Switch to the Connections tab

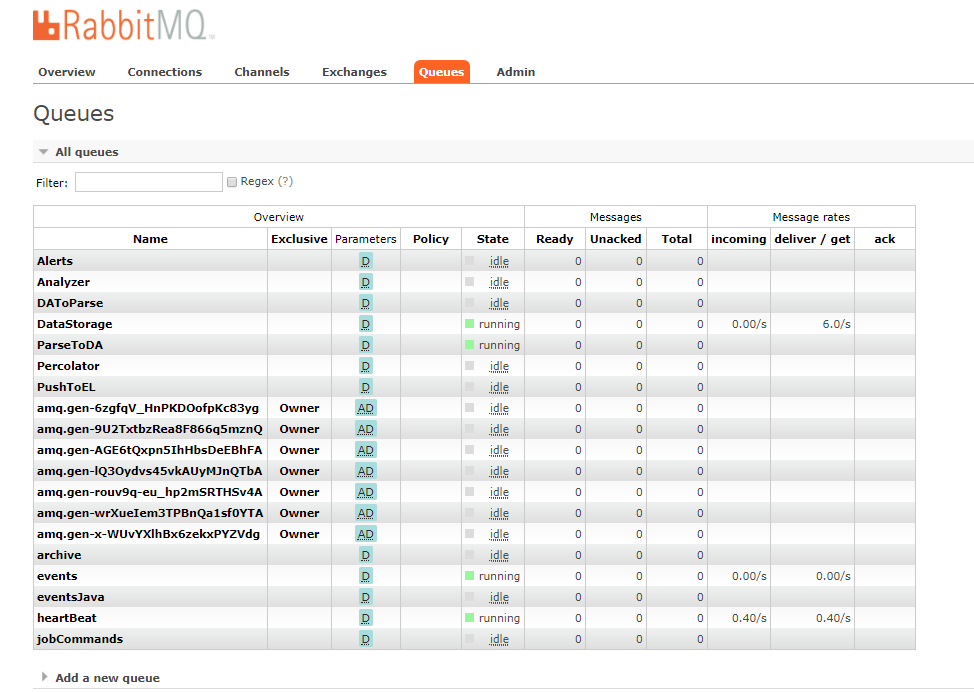(x=165, y=72)
